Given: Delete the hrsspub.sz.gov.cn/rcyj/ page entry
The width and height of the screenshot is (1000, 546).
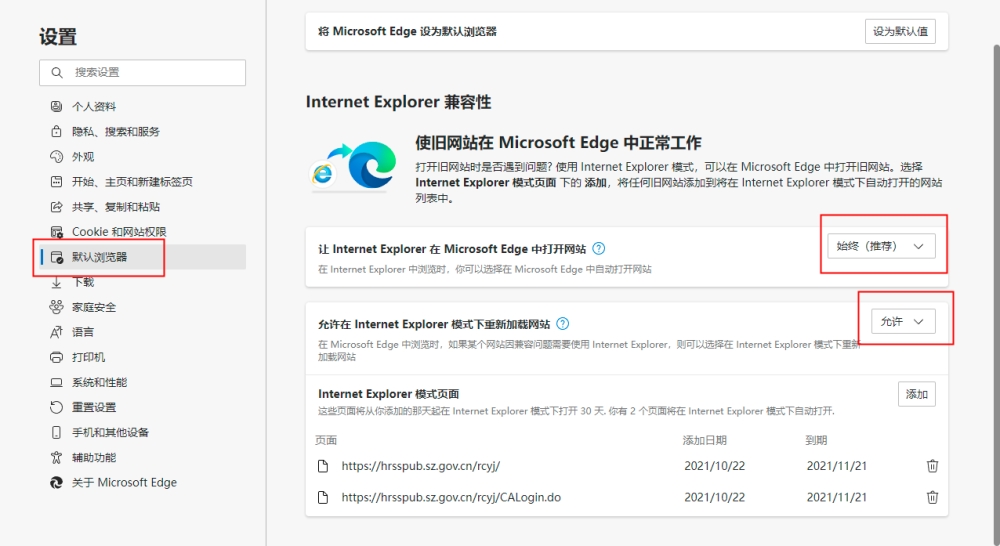Looking at the screenshot, I should (x=932, y=466).
